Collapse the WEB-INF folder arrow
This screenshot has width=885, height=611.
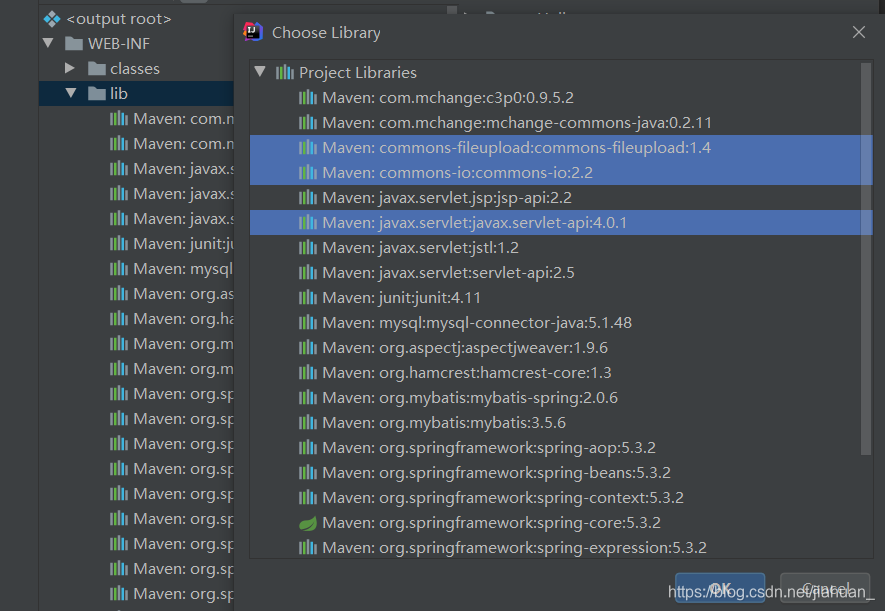pyautogui.click(x=49, y=43)
